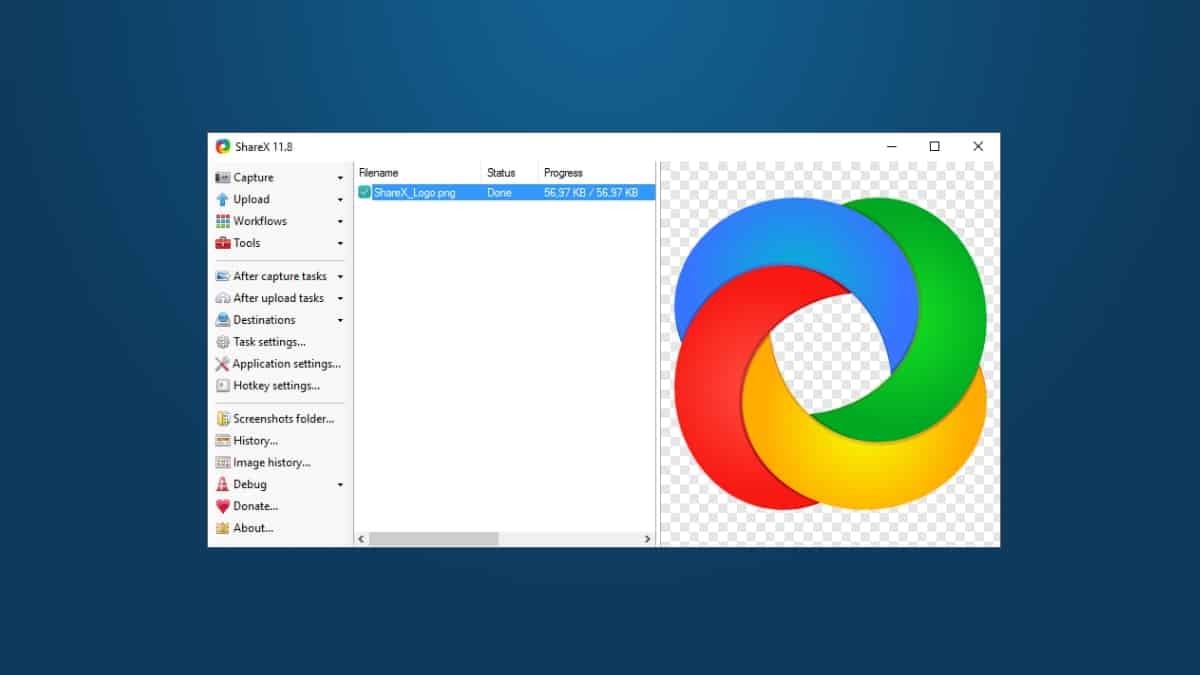1200x675 pixels.
Task: Expand the Workflows submenu arrow
Action: [340, 222]
